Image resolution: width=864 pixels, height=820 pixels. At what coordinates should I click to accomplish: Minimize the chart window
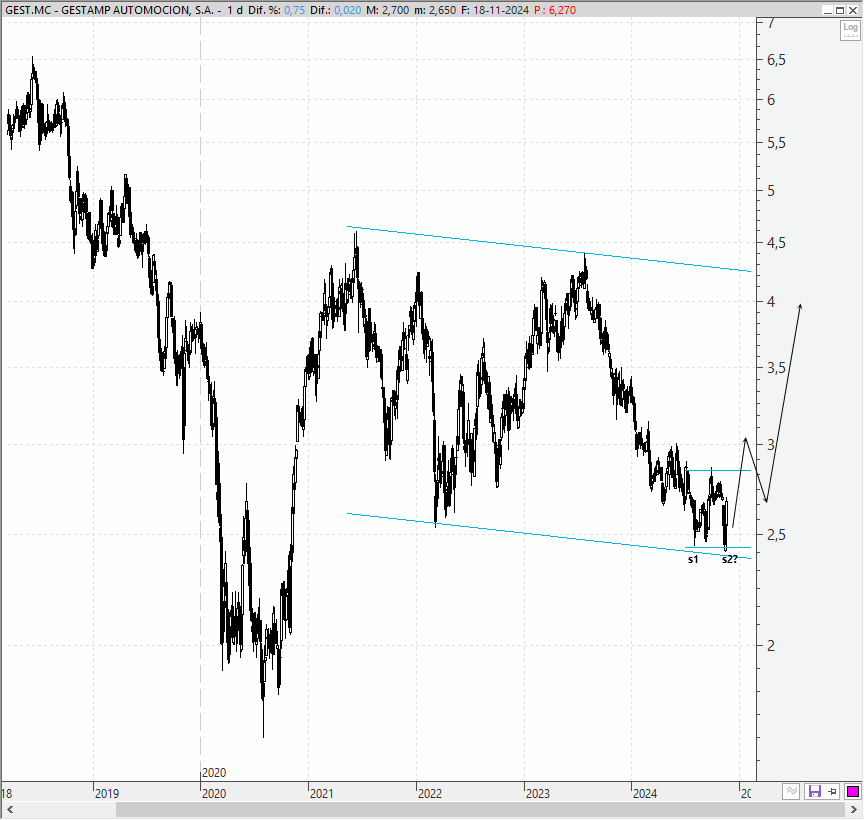click(828, 10)
